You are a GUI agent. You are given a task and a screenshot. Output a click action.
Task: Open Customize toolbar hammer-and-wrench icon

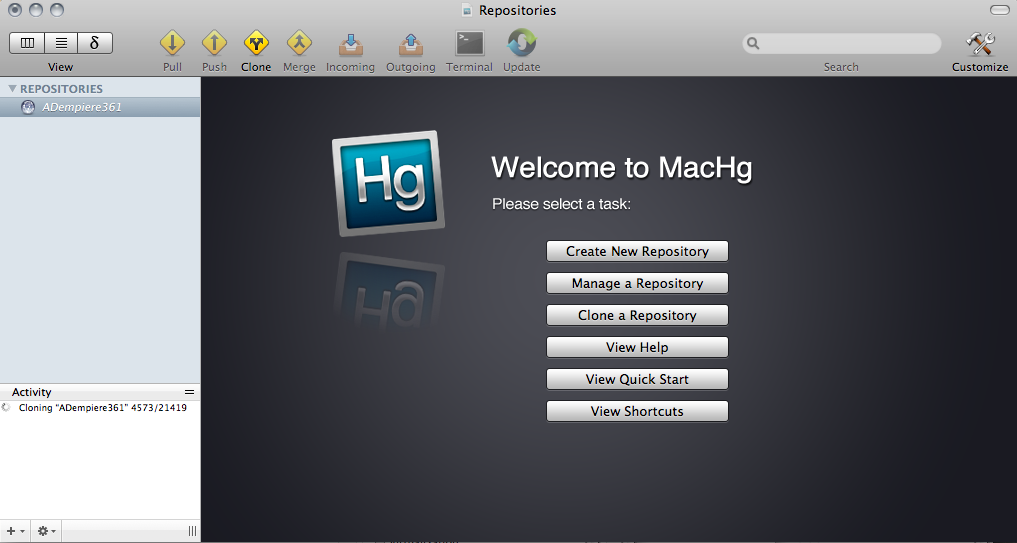point(980,44)
